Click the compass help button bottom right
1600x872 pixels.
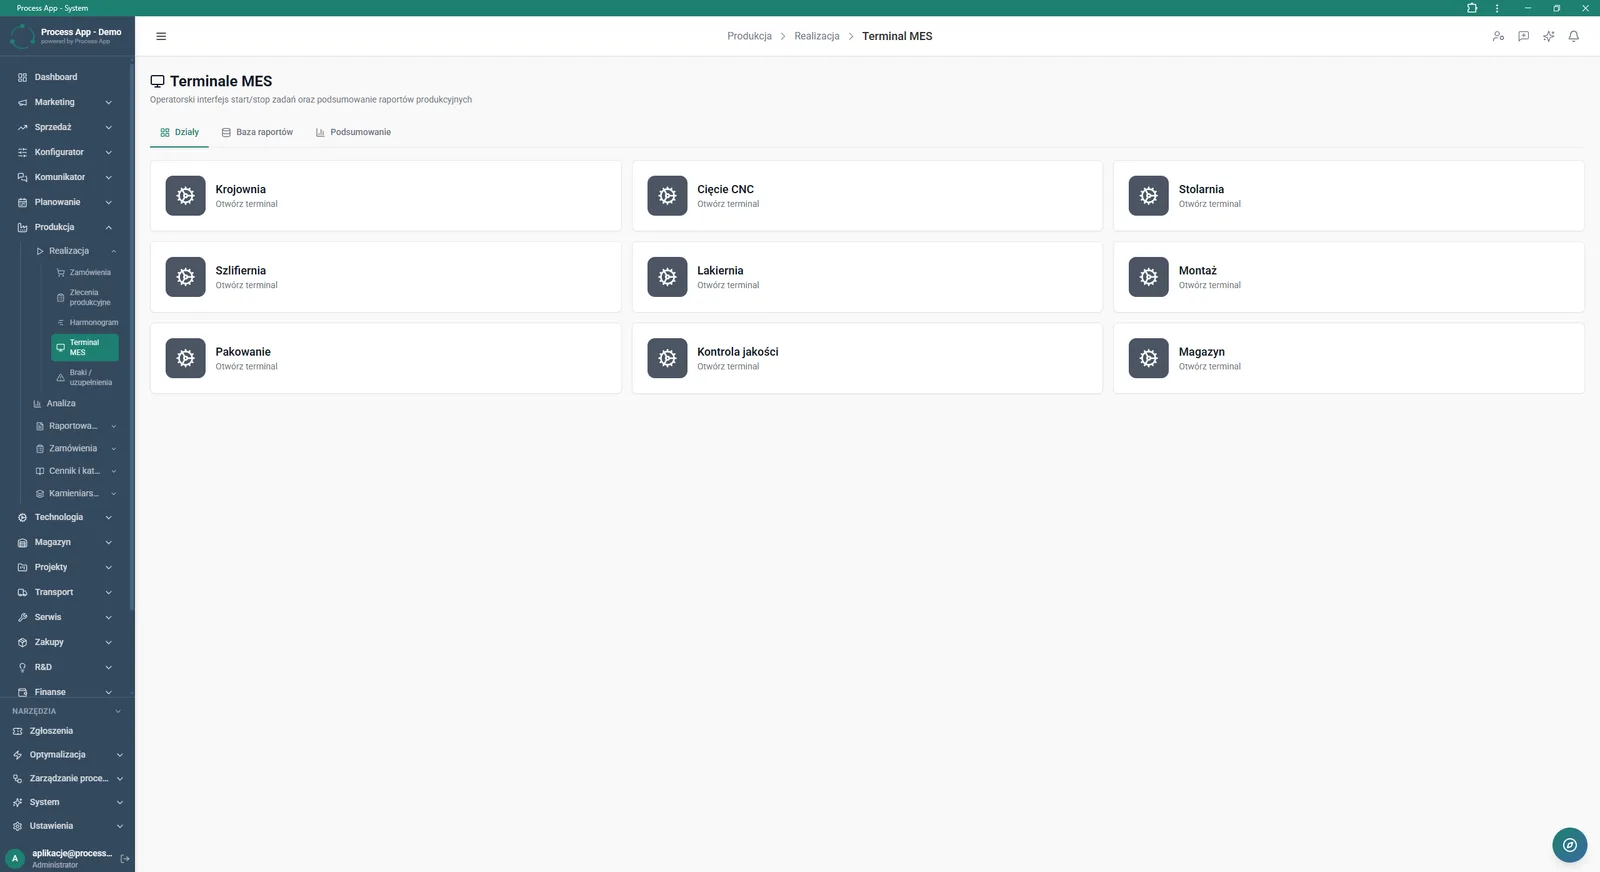pos(1569,845)
